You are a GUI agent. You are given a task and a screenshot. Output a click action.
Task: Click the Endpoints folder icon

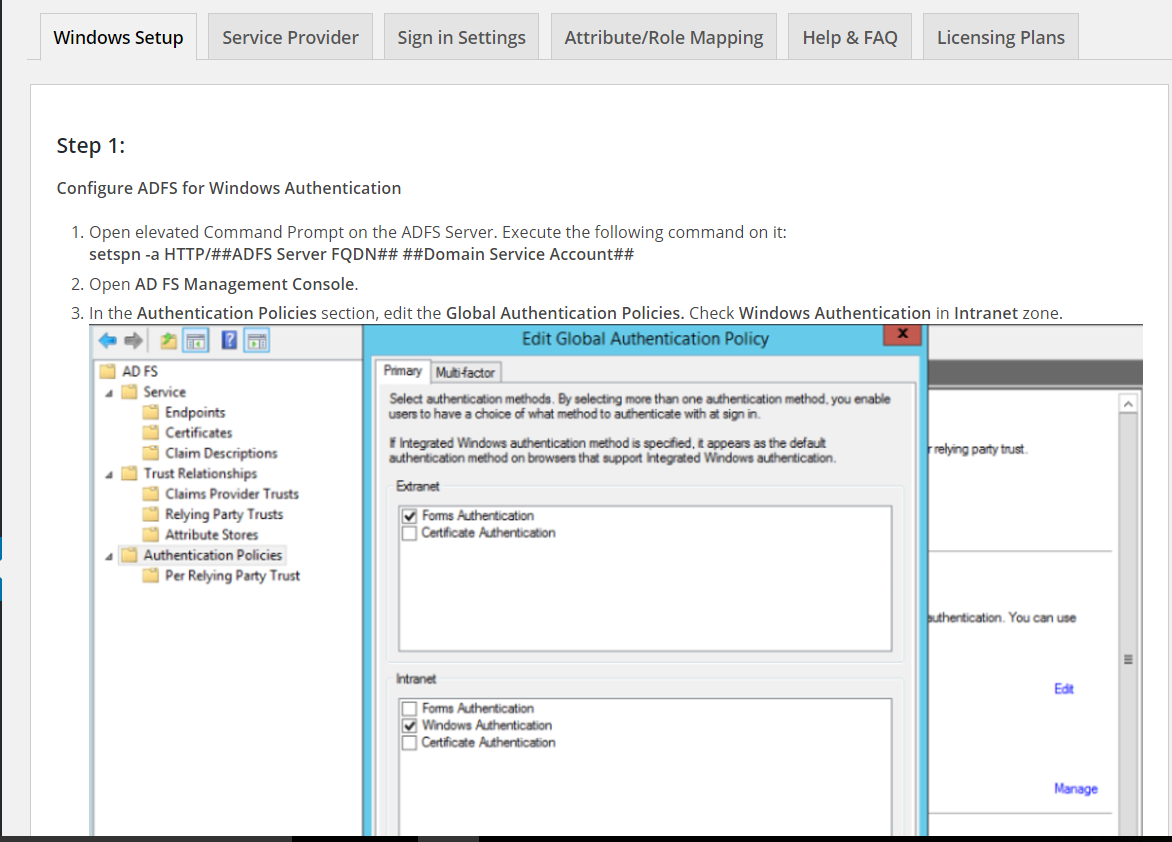[x=151, y=412]
